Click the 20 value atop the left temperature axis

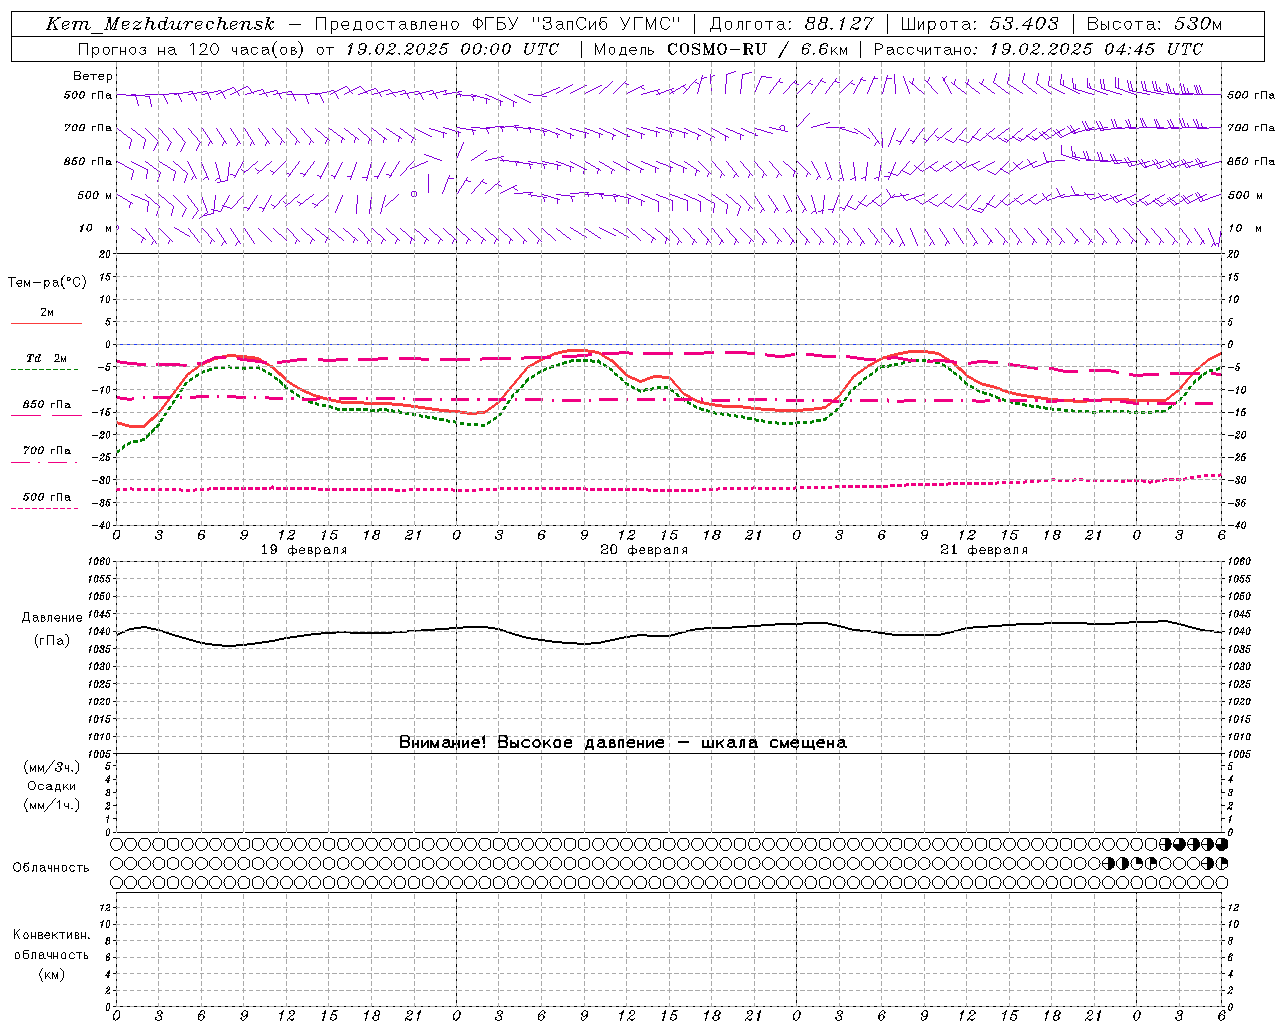tap(106, 254)
